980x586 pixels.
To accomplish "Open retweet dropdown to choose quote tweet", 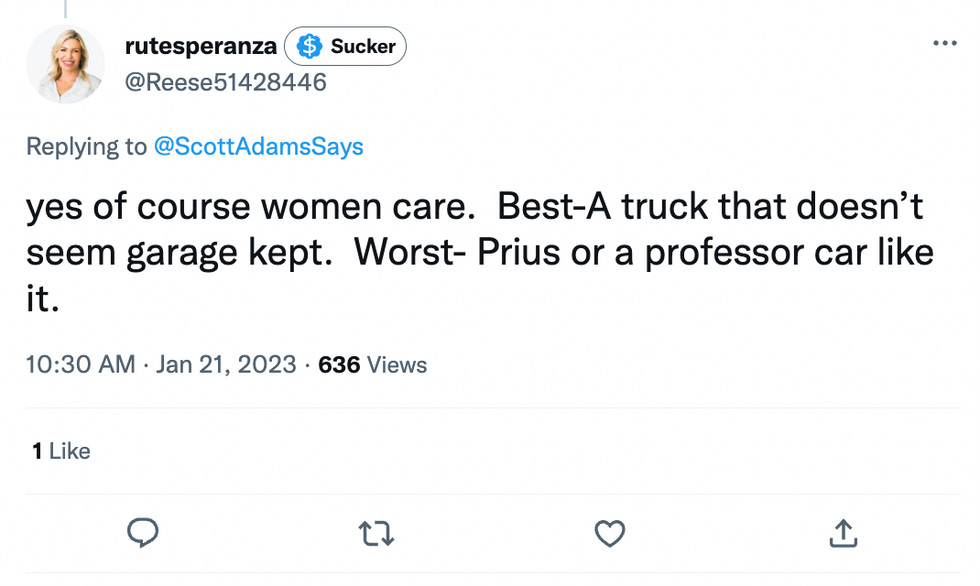I will point(377,533).
